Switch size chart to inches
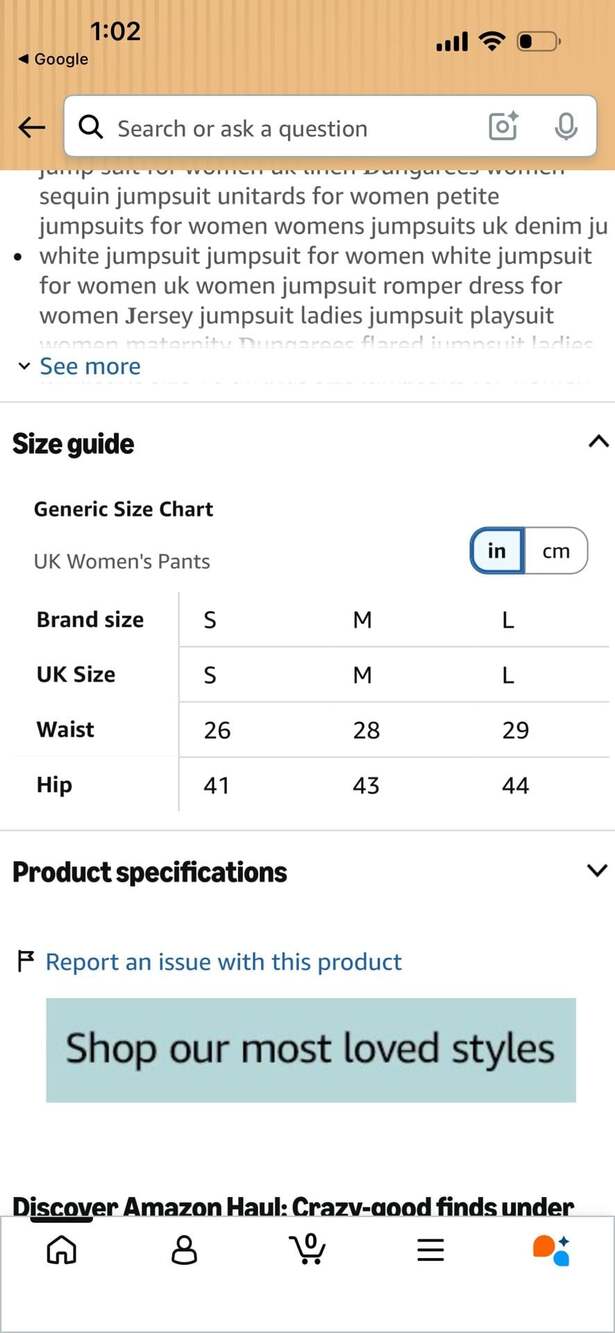615x1333 pixels. (x=497, y=551)
